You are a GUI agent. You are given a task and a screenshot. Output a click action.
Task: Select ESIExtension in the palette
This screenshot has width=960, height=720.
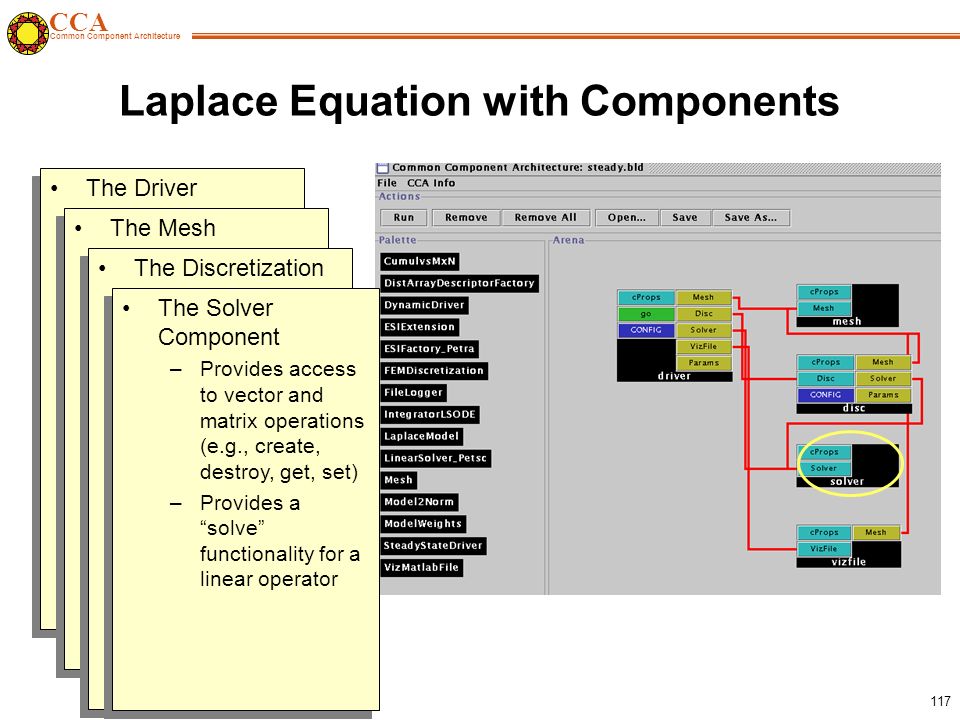tap(419, 327)
